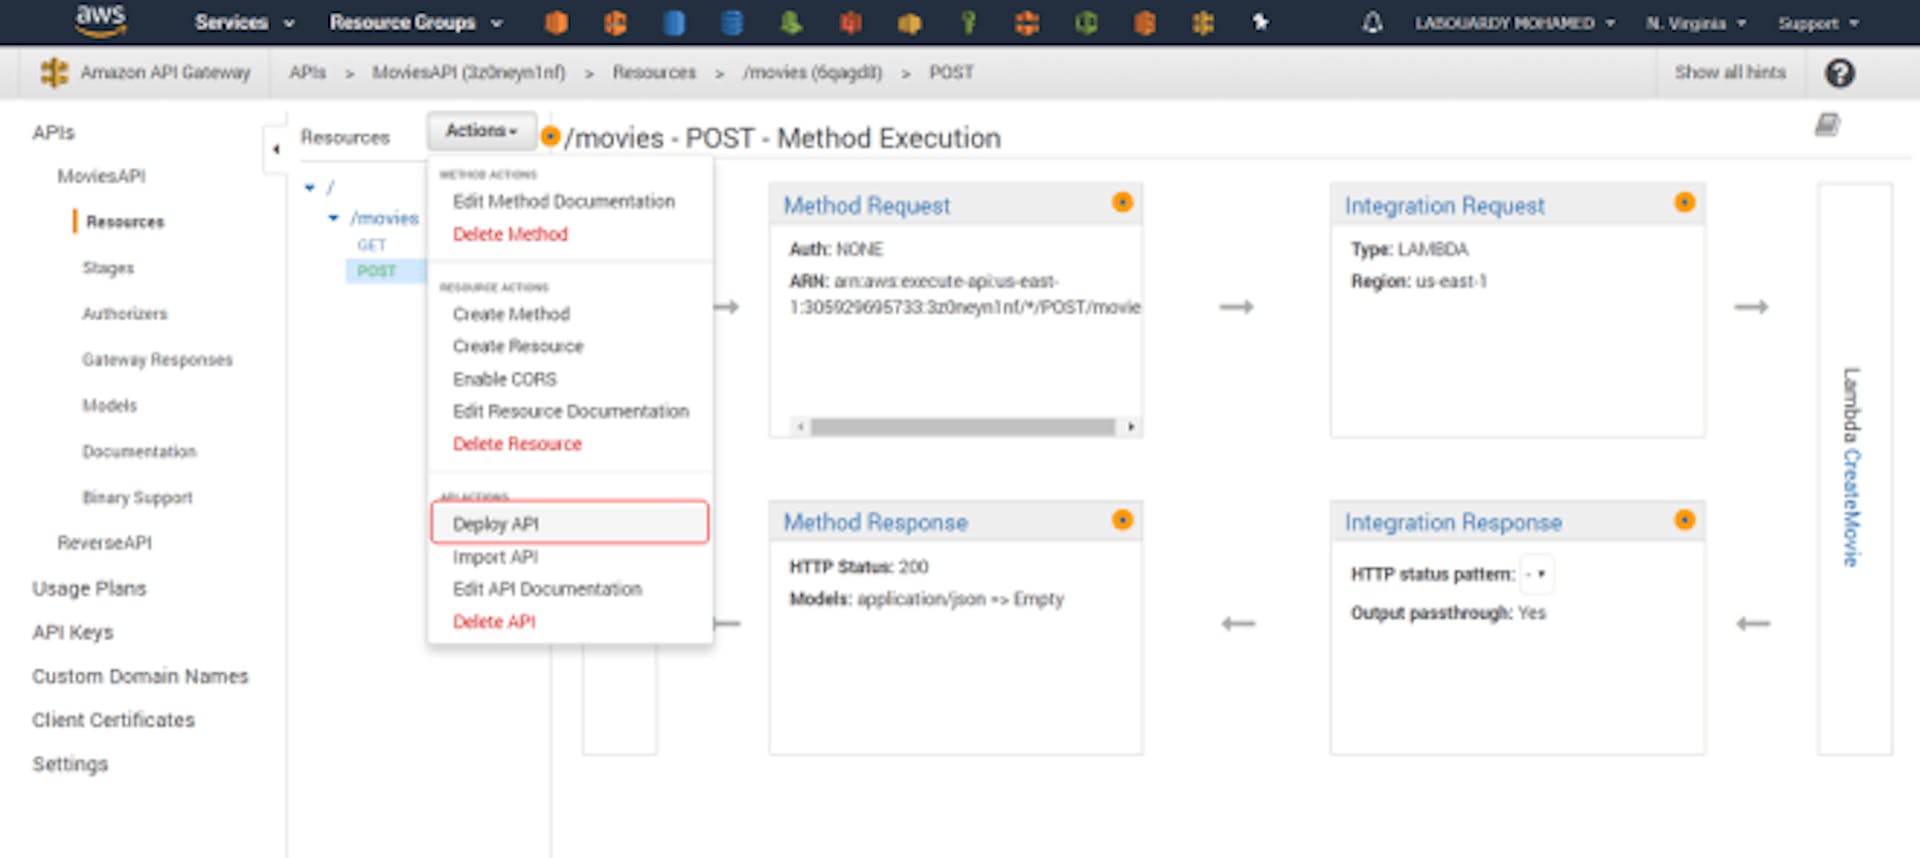Image resolution: width=1920 pixels, height=858 pixels.
Task: Select Import API menu entry
Action: [x=495, y=556]
